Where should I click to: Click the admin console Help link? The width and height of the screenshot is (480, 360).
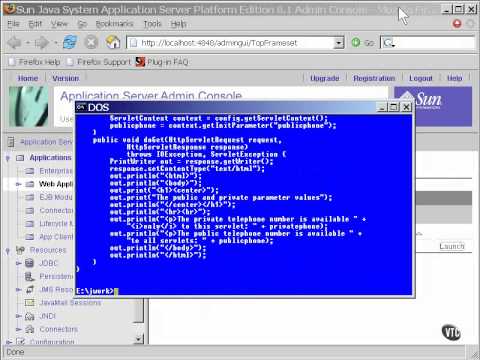tap(454, 78)
